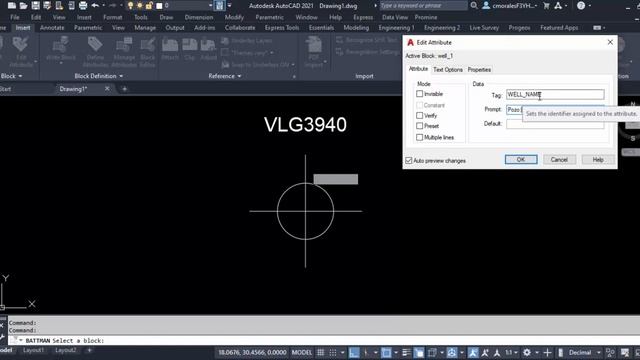Click the search magnifier icon in title bar

(474, 6)
